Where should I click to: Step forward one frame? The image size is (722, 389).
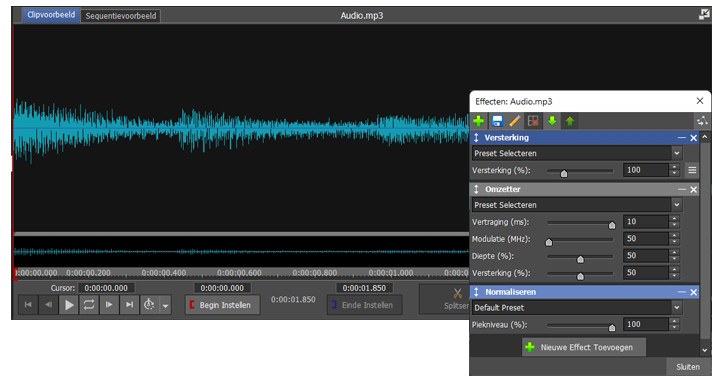[109, 305]
